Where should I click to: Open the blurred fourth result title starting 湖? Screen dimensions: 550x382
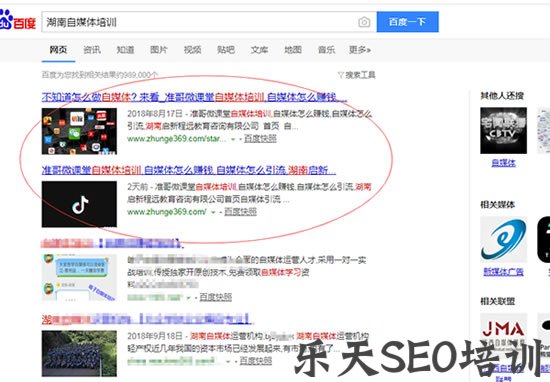coord(147,320)
